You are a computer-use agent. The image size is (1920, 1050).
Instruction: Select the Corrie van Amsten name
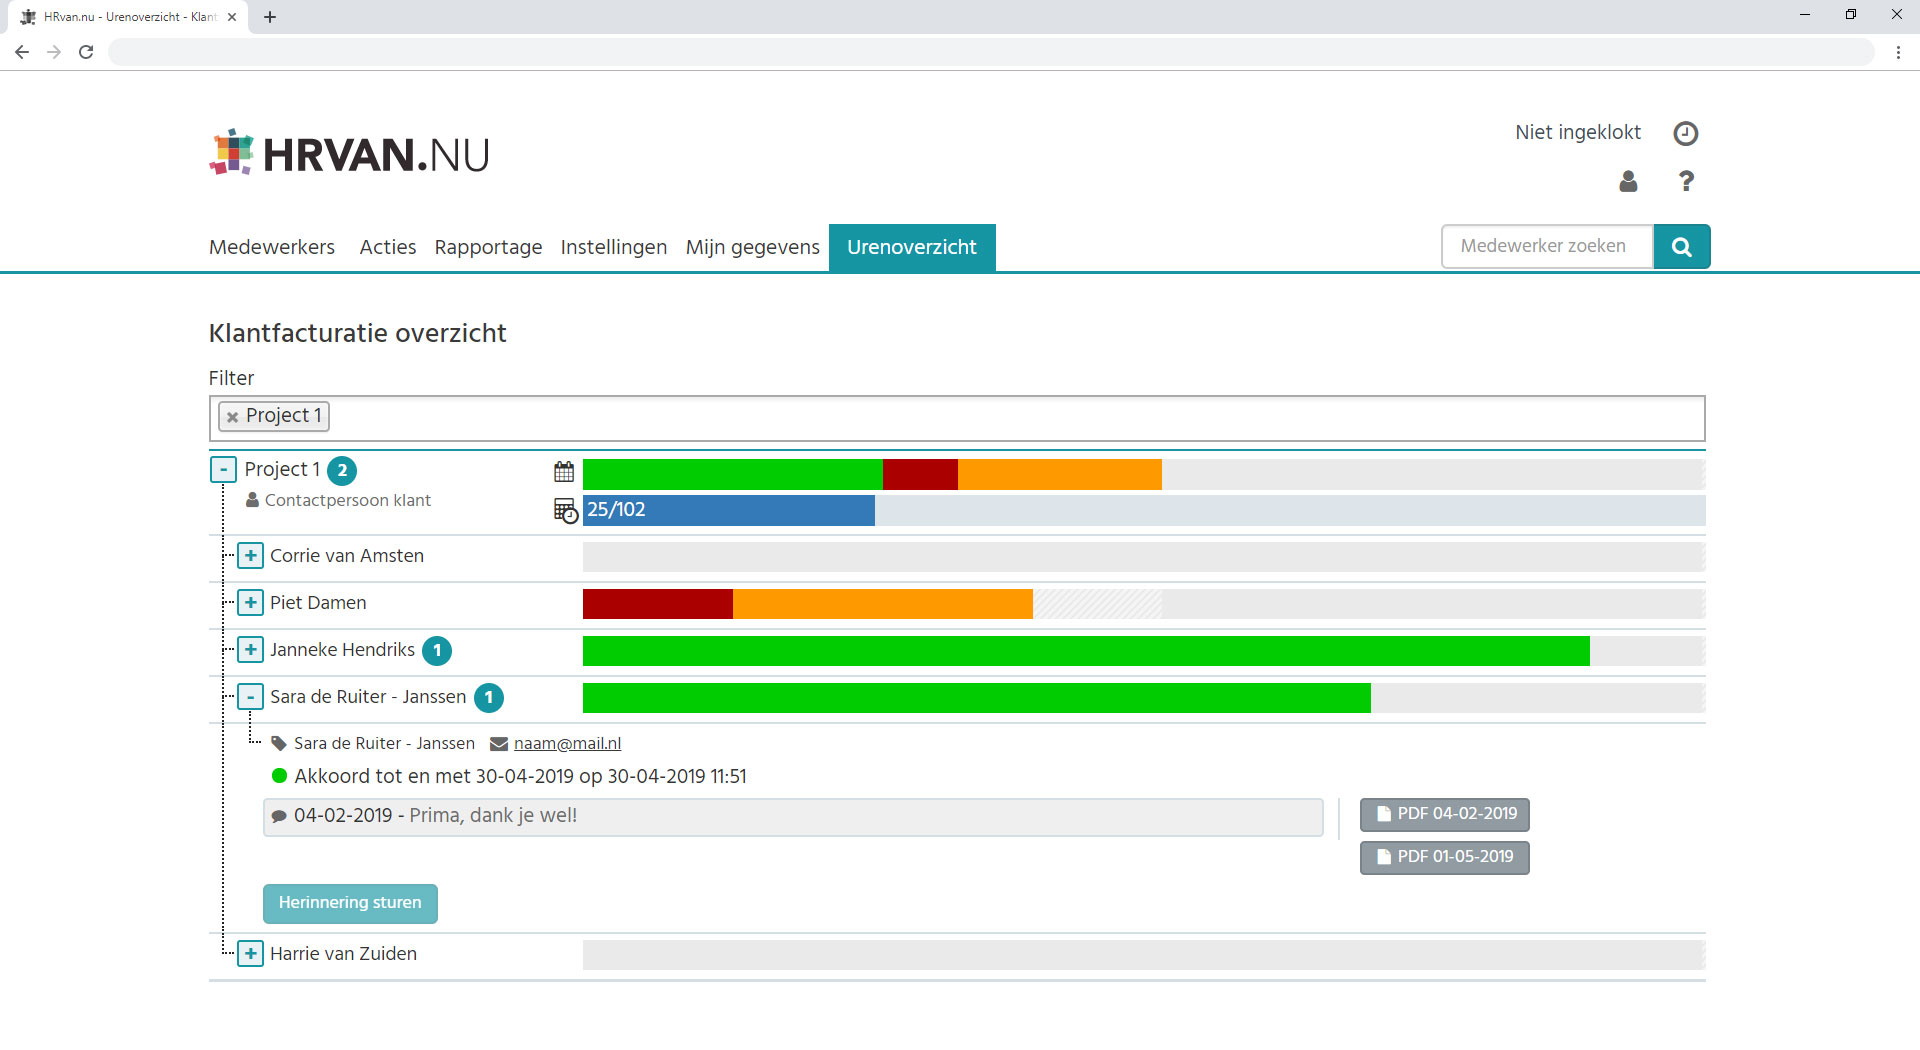point(347,556)
